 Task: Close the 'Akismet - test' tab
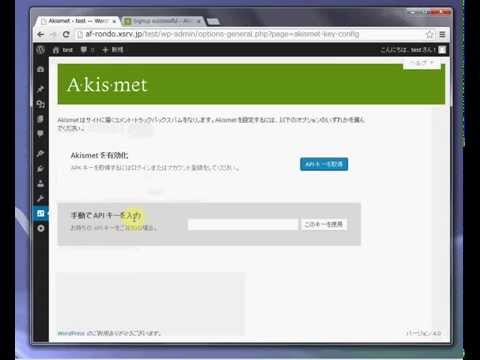114,21
